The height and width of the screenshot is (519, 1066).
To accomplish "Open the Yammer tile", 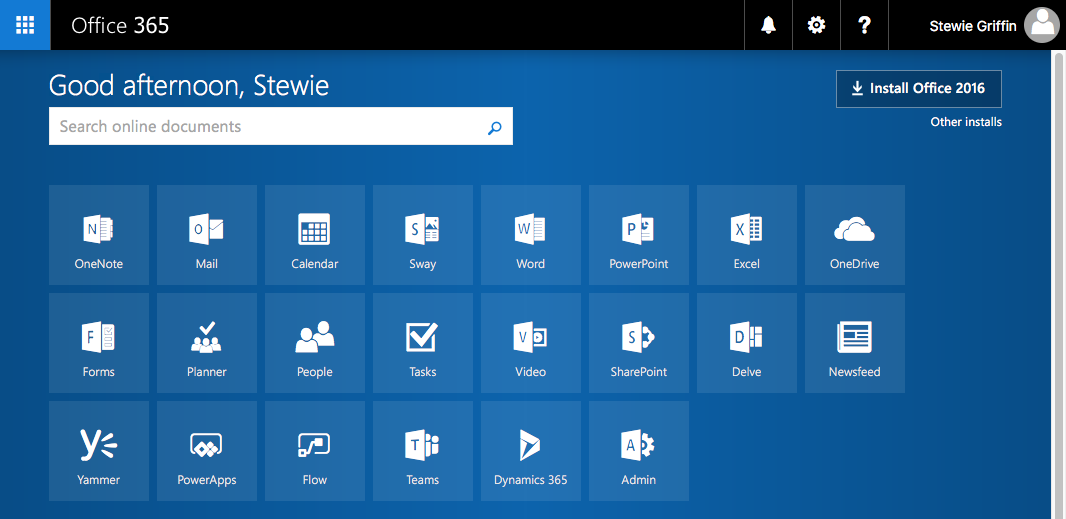I will coord(99,451).
